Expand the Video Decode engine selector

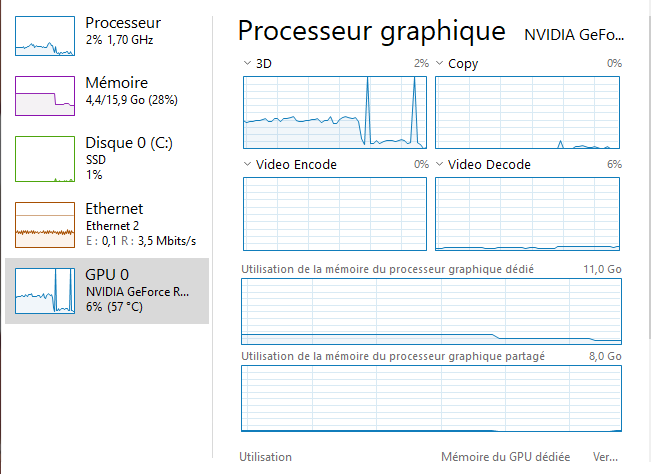439,164
